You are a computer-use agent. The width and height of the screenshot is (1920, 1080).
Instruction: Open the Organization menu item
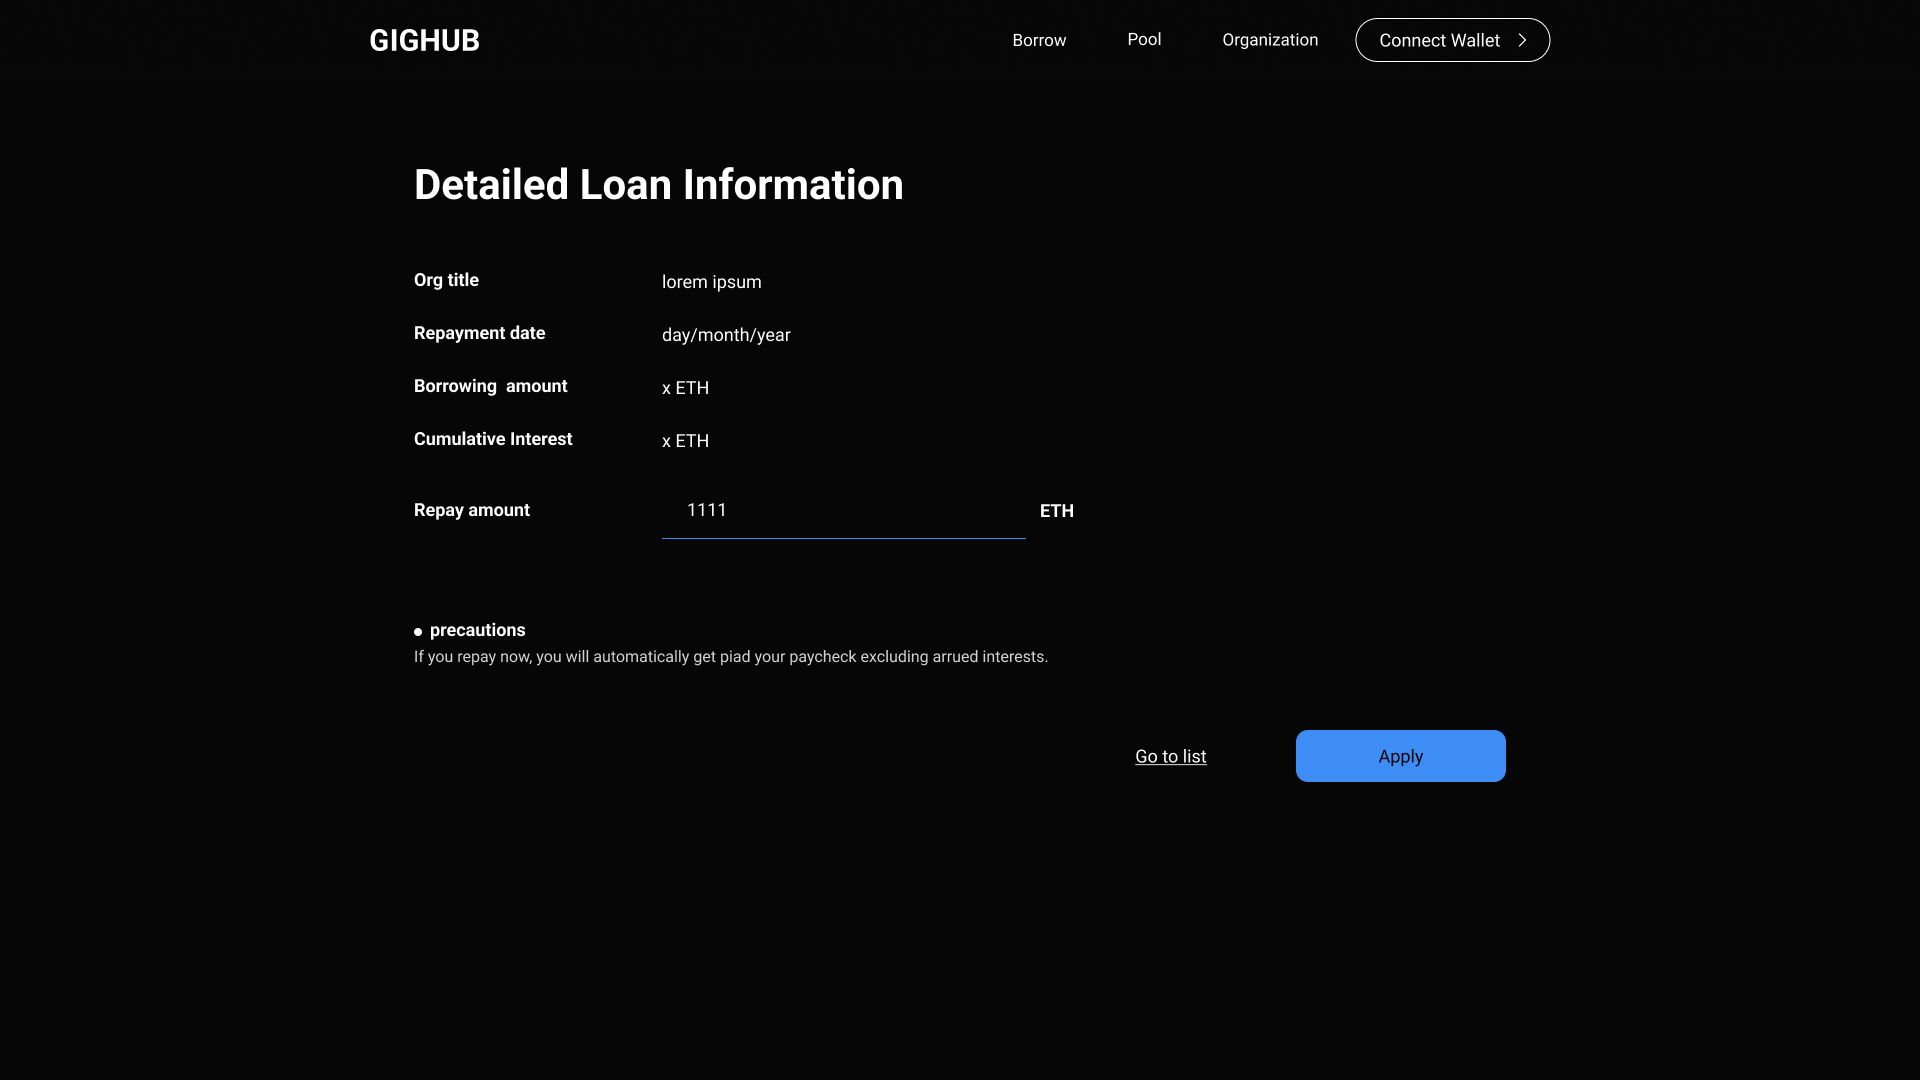tap(1270, 40)
